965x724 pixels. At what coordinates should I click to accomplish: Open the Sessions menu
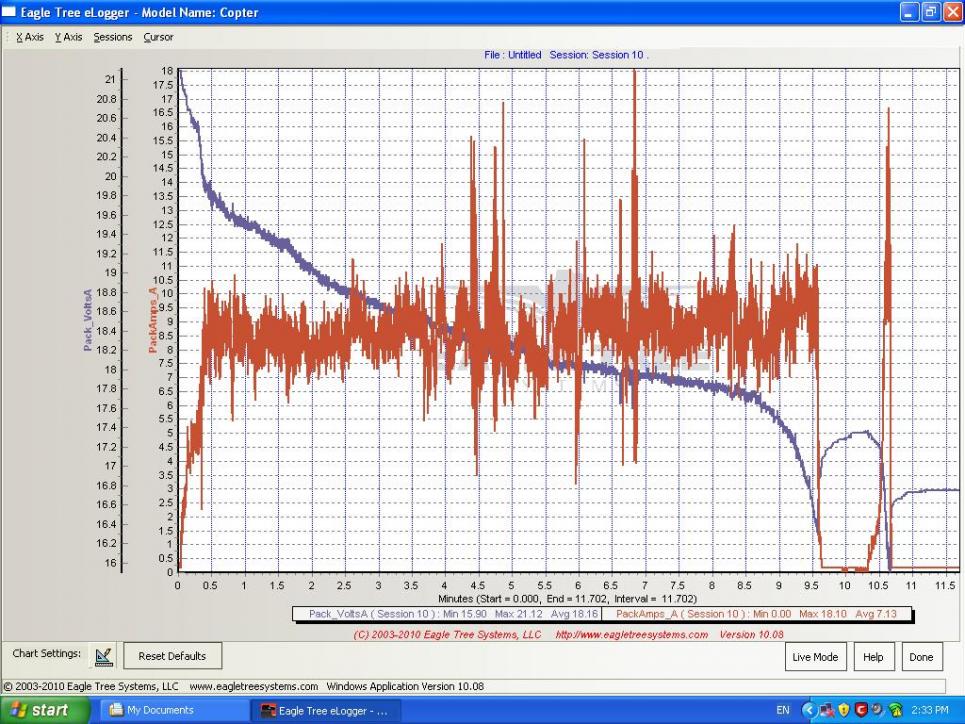point(113,37)
